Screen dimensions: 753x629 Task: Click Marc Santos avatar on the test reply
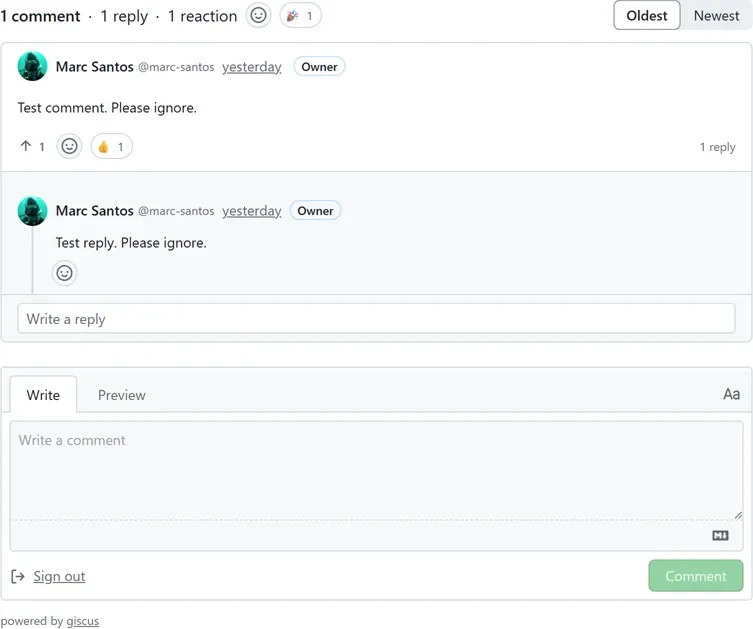click(32, 211)
